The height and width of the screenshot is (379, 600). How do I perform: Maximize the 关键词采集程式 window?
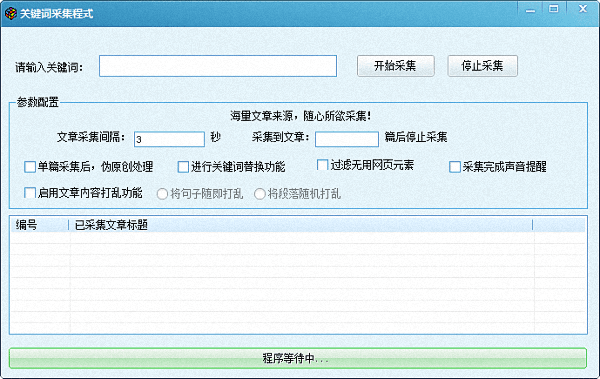(x=553, y=9)
